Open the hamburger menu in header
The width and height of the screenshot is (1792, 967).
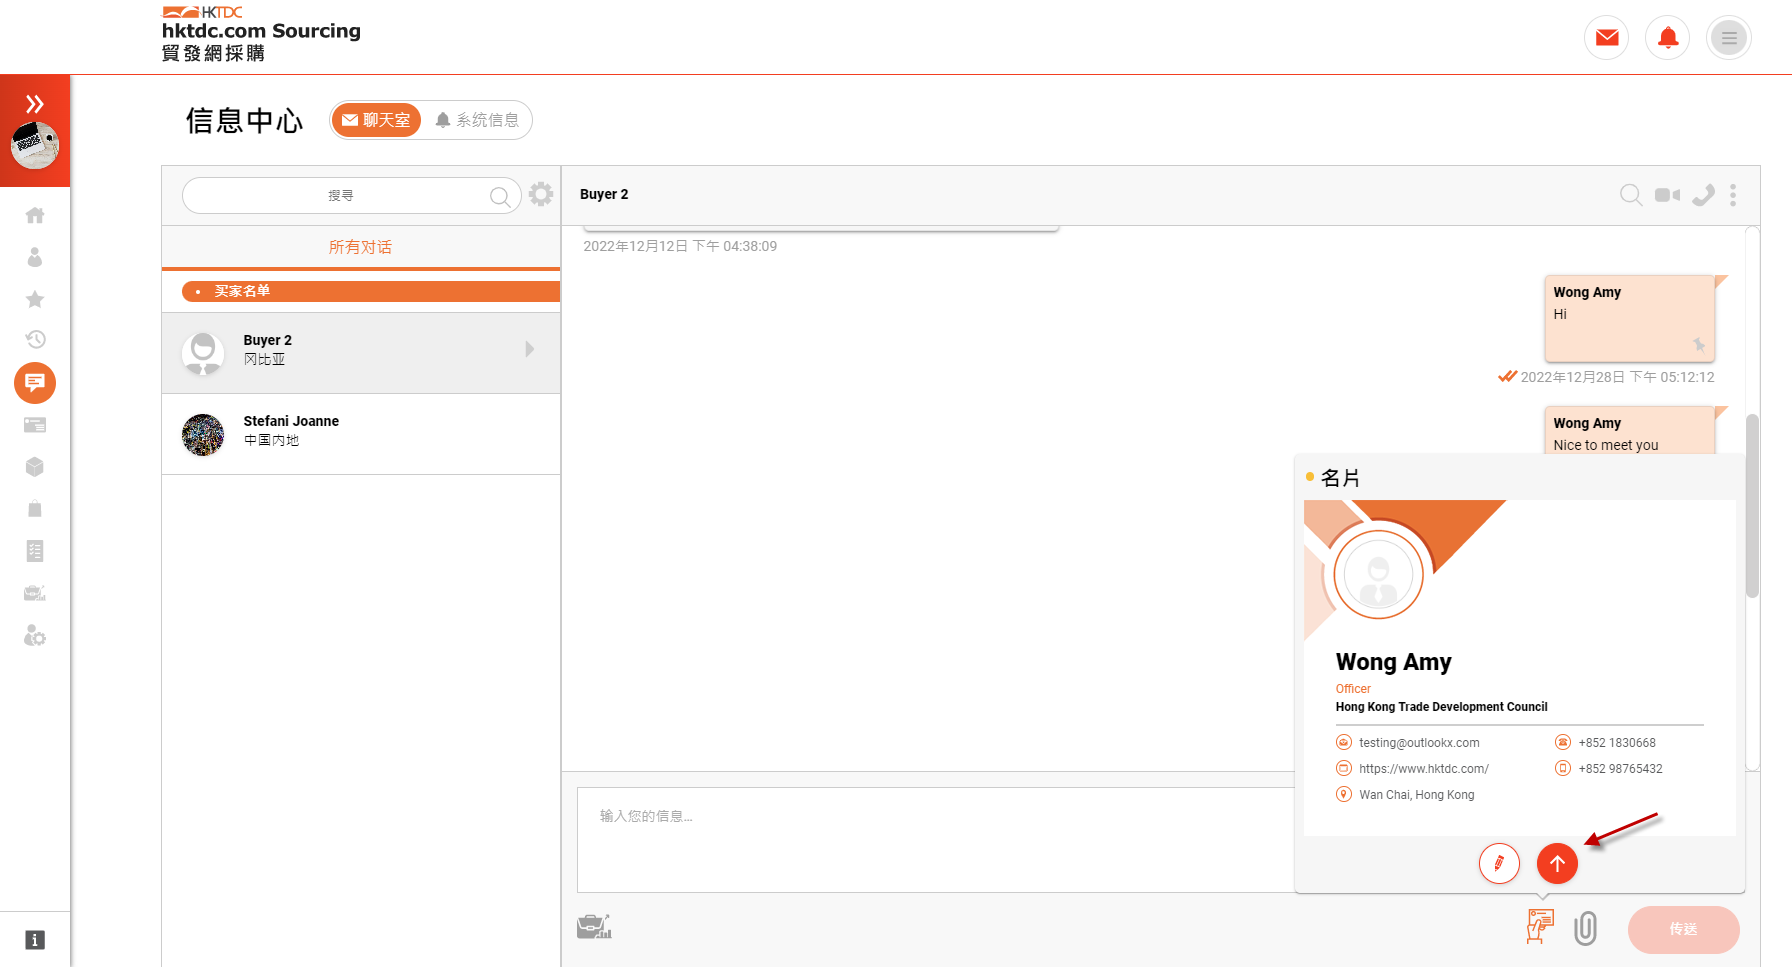click(1729, 38)
